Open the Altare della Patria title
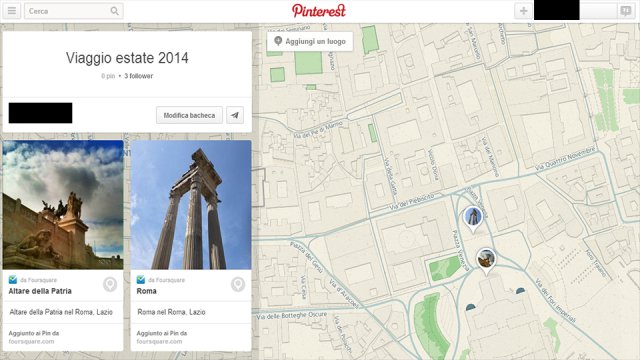 pos(40,291)
